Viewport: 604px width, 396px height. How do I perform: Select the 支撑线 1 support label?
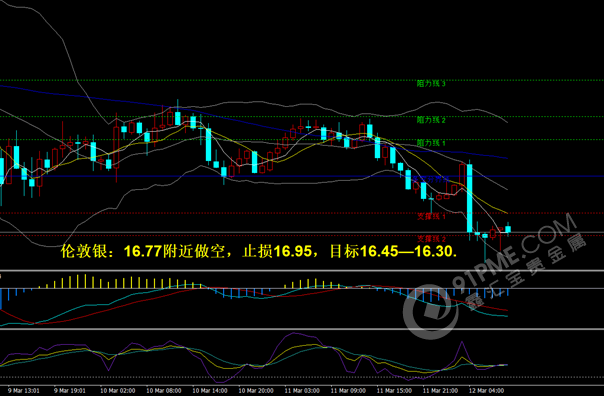(431, 216)
